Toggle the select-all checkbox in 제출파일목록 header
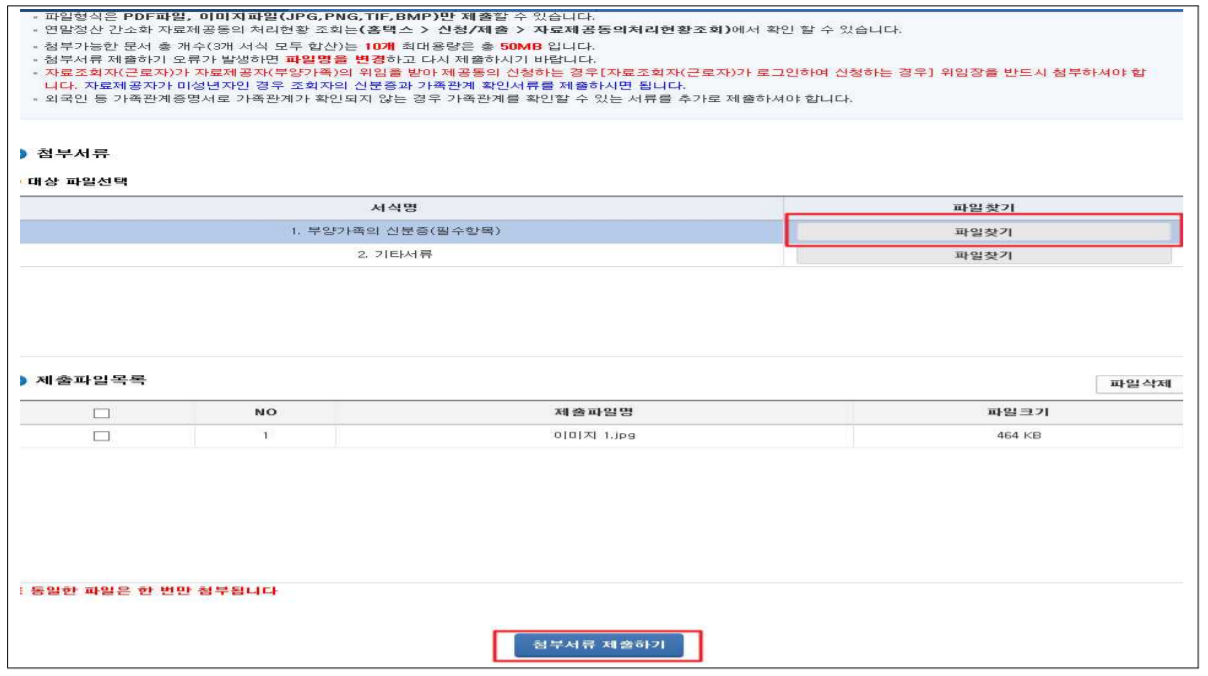 (x=100, y=413)
